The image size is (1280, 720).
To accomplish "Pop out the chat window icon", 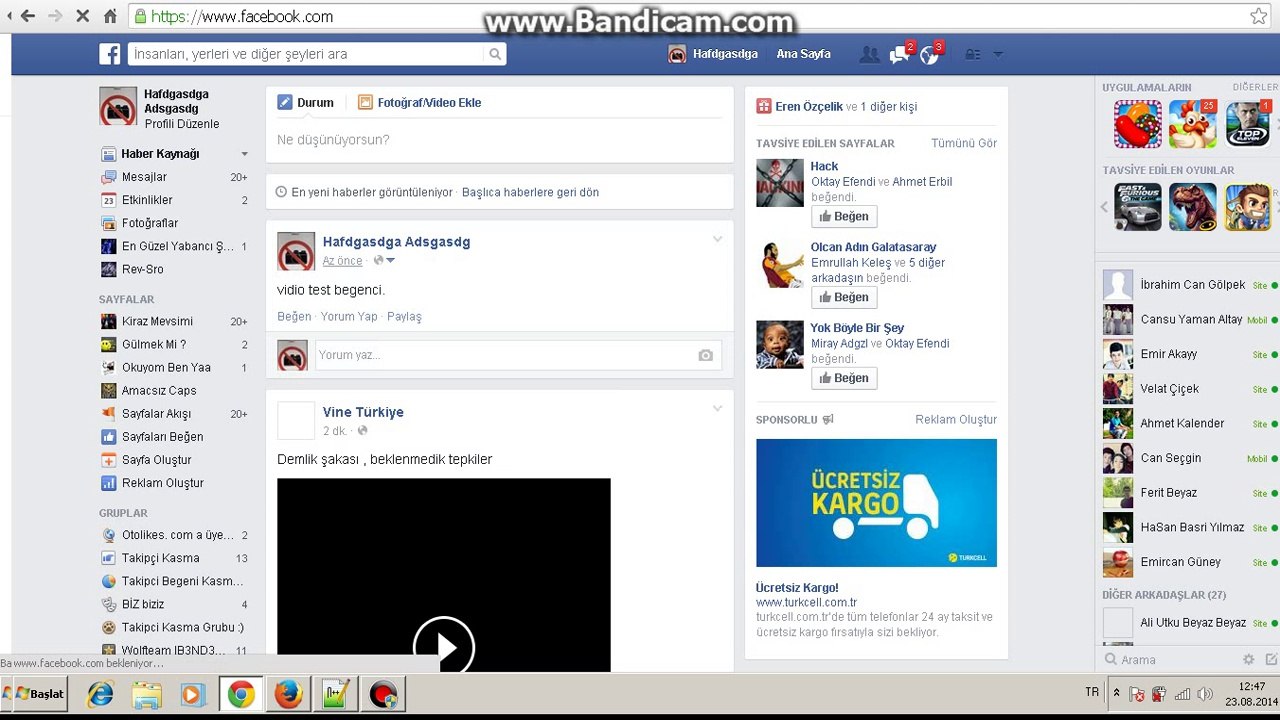I will [x=1271, y=660].
